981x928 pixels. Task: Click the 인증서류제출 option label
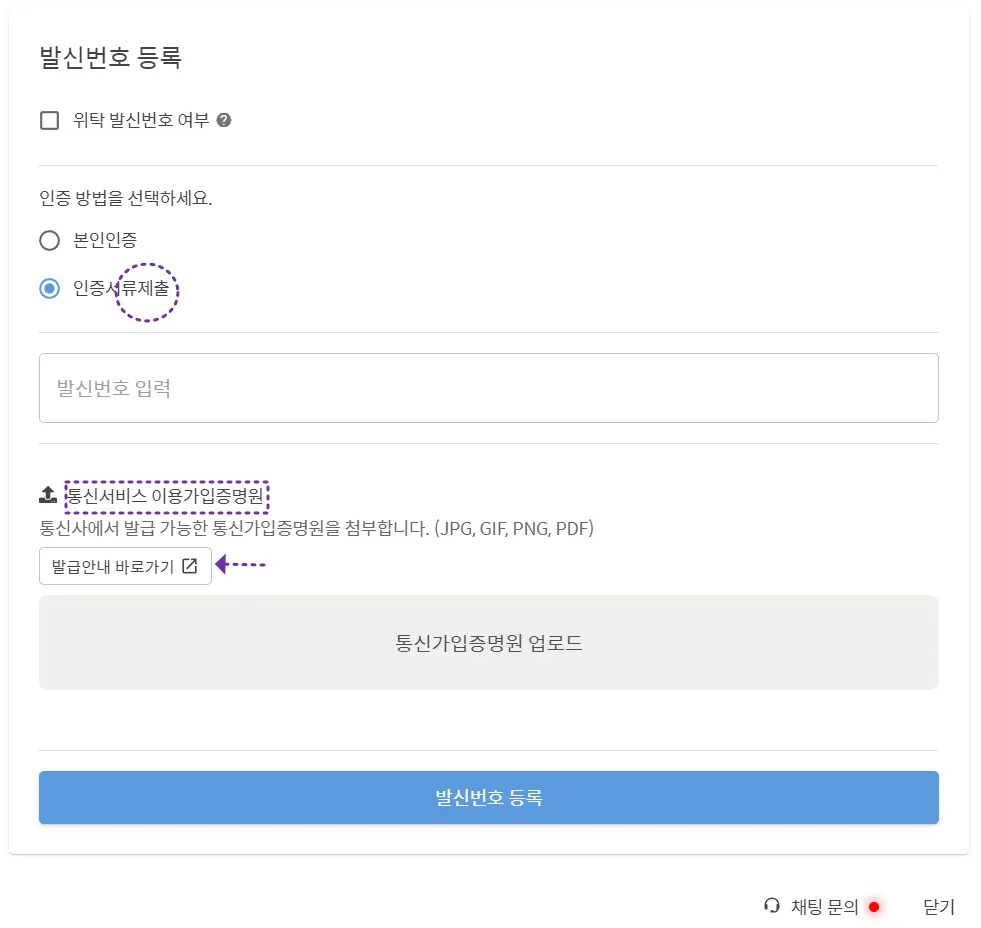click(x=121, y=289)
